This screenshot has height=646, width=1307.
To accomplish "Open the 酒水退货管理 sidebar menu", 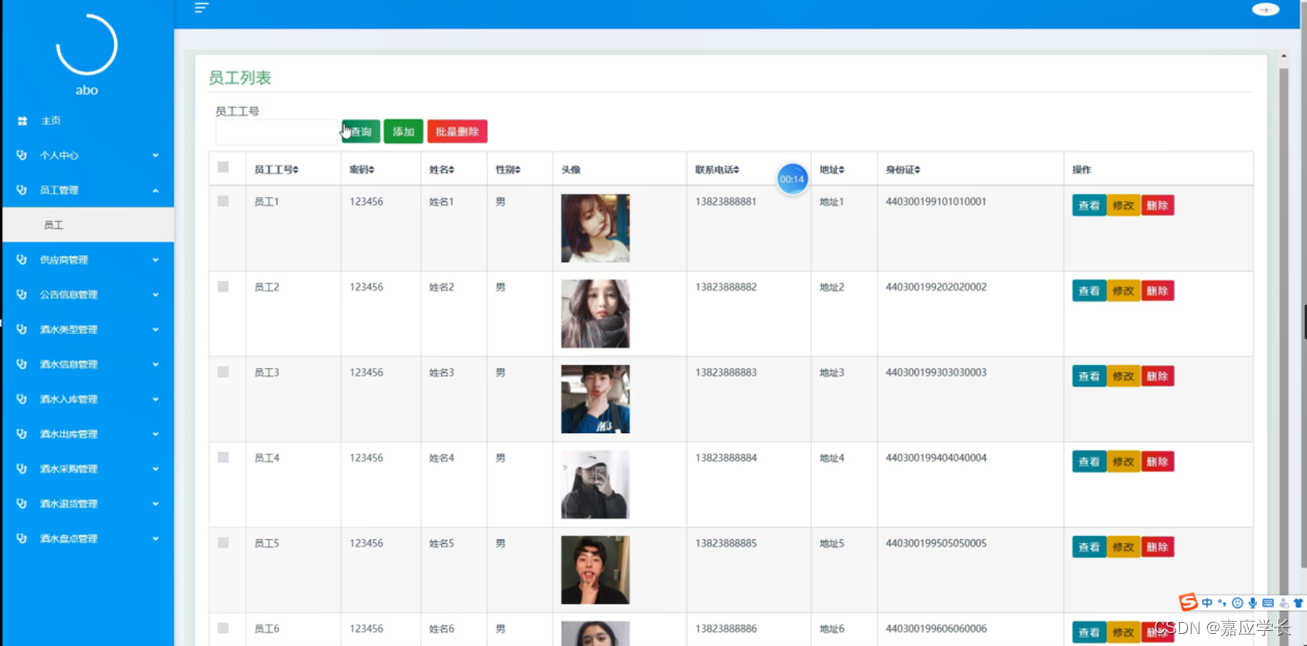I will 87,504.
